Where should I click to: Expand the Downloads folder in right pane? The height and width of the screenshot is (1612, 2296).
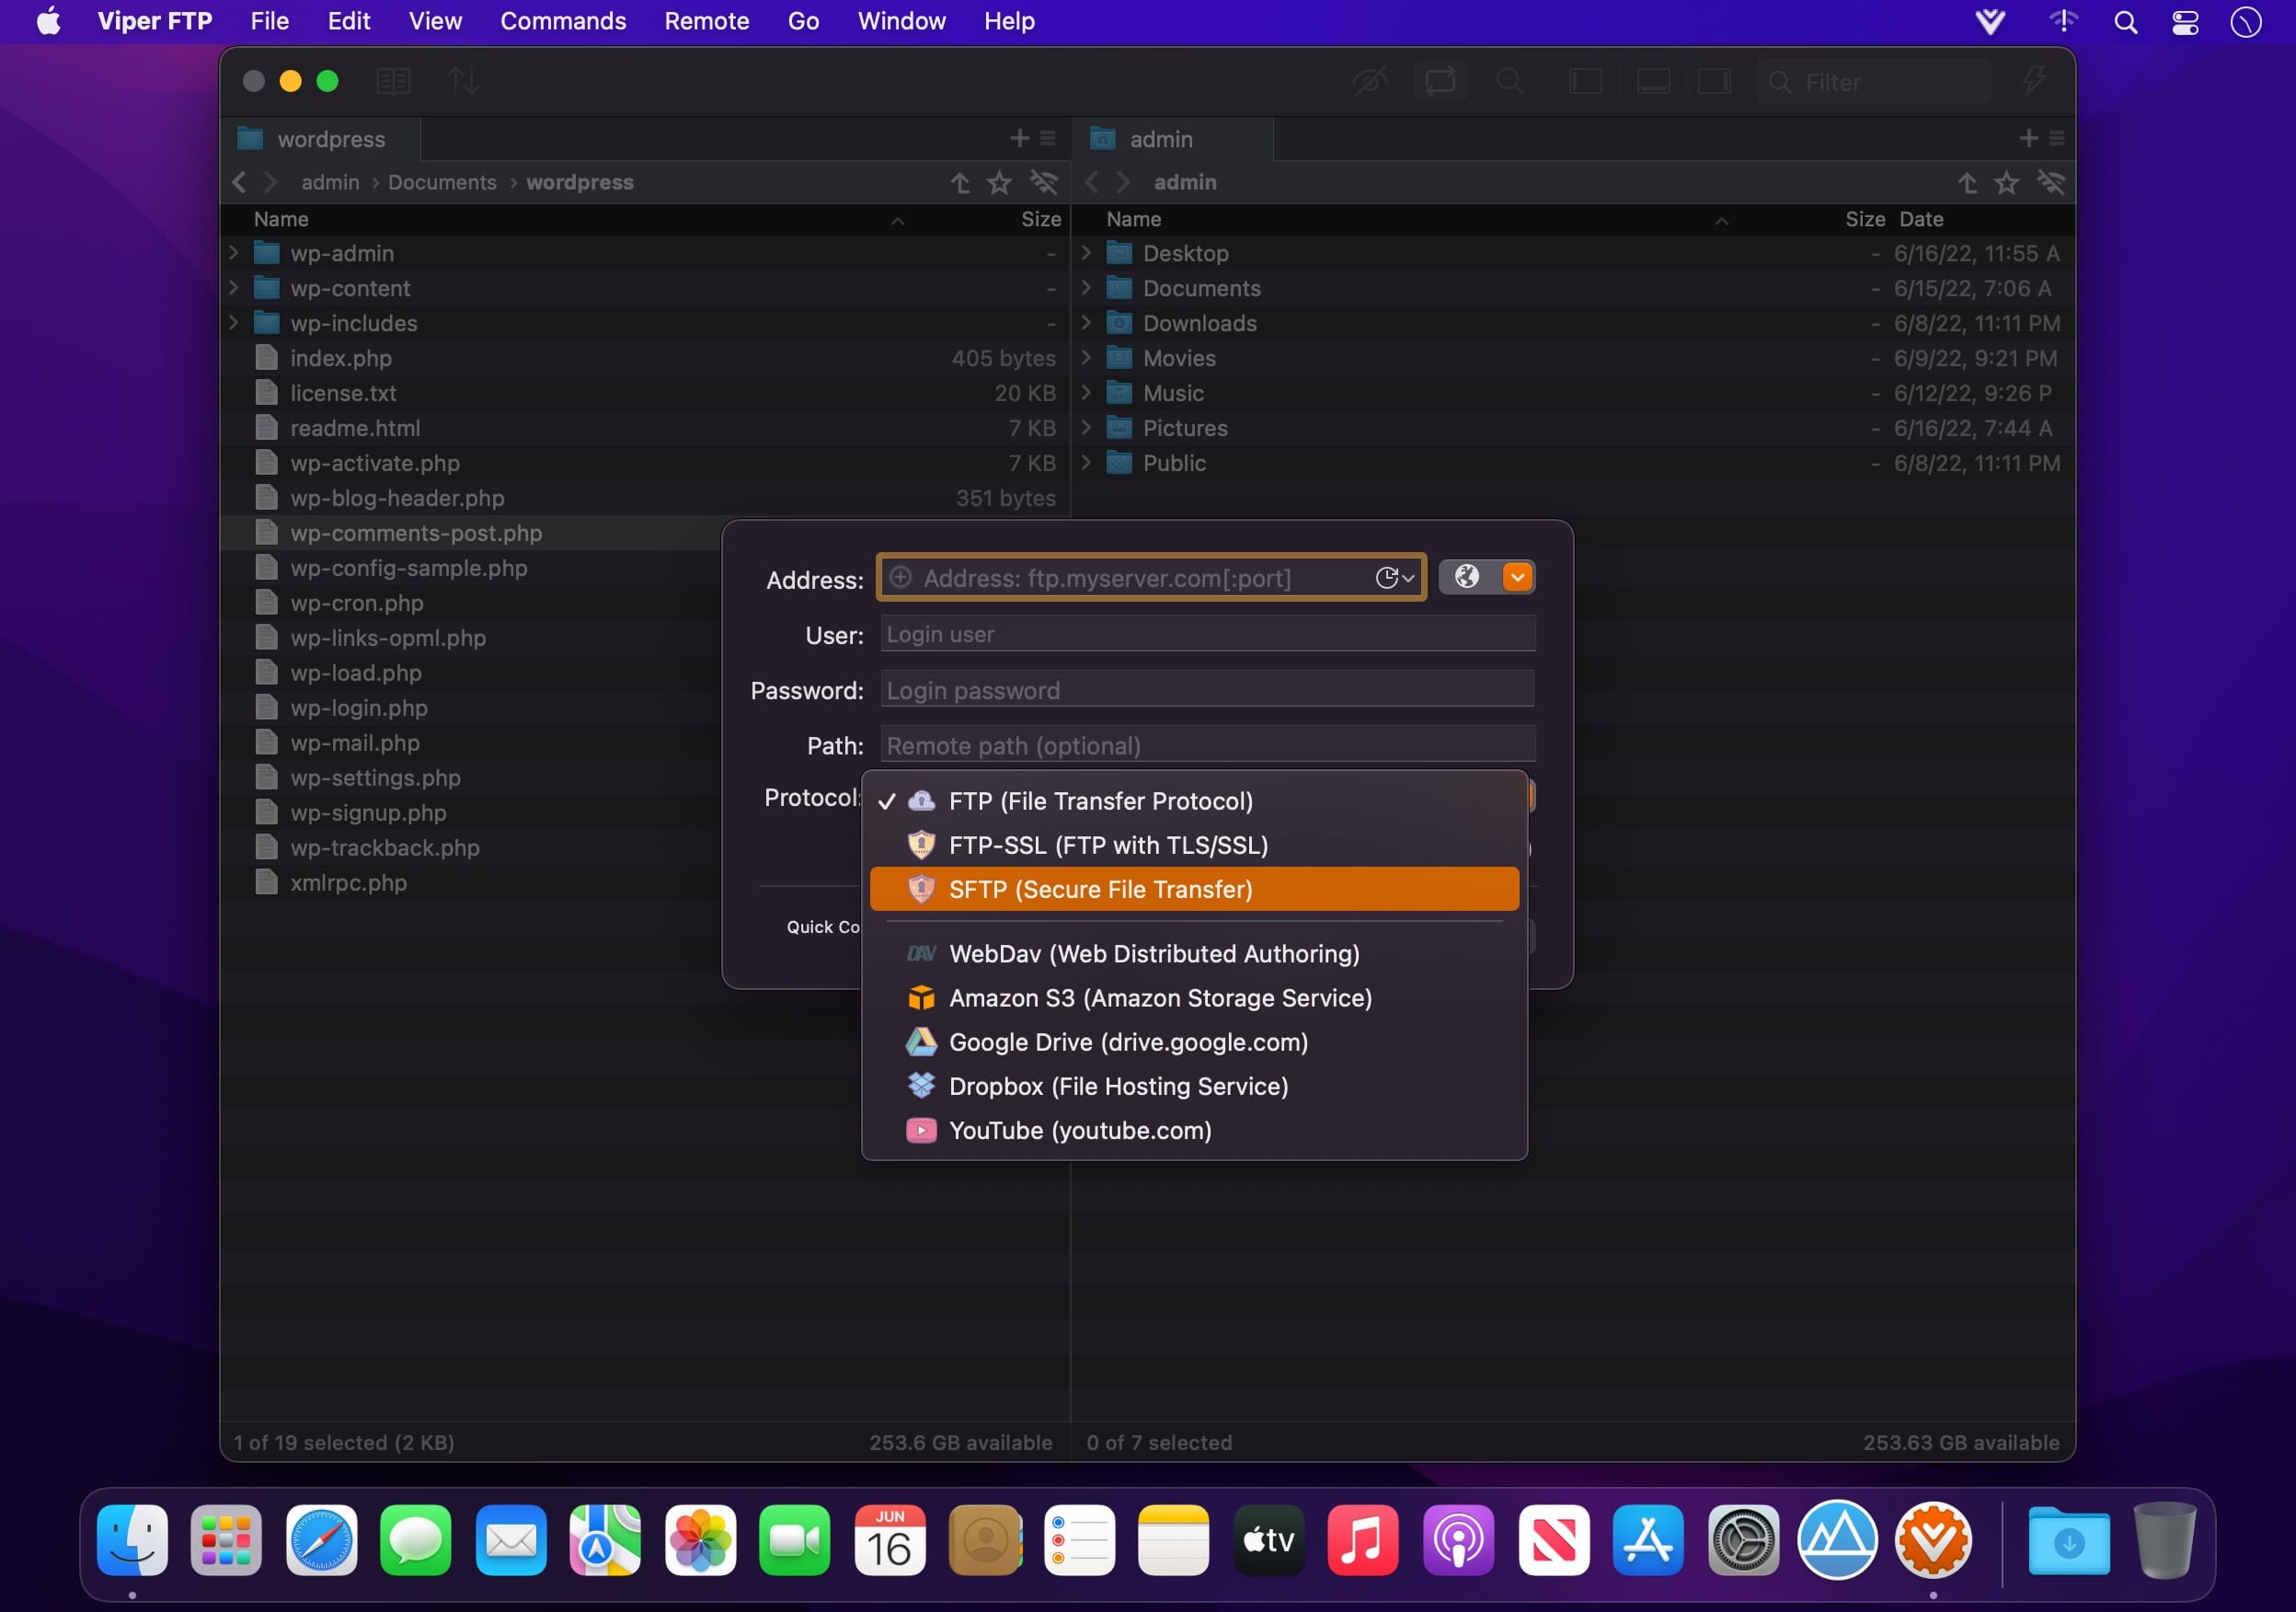click(1087, 323)
